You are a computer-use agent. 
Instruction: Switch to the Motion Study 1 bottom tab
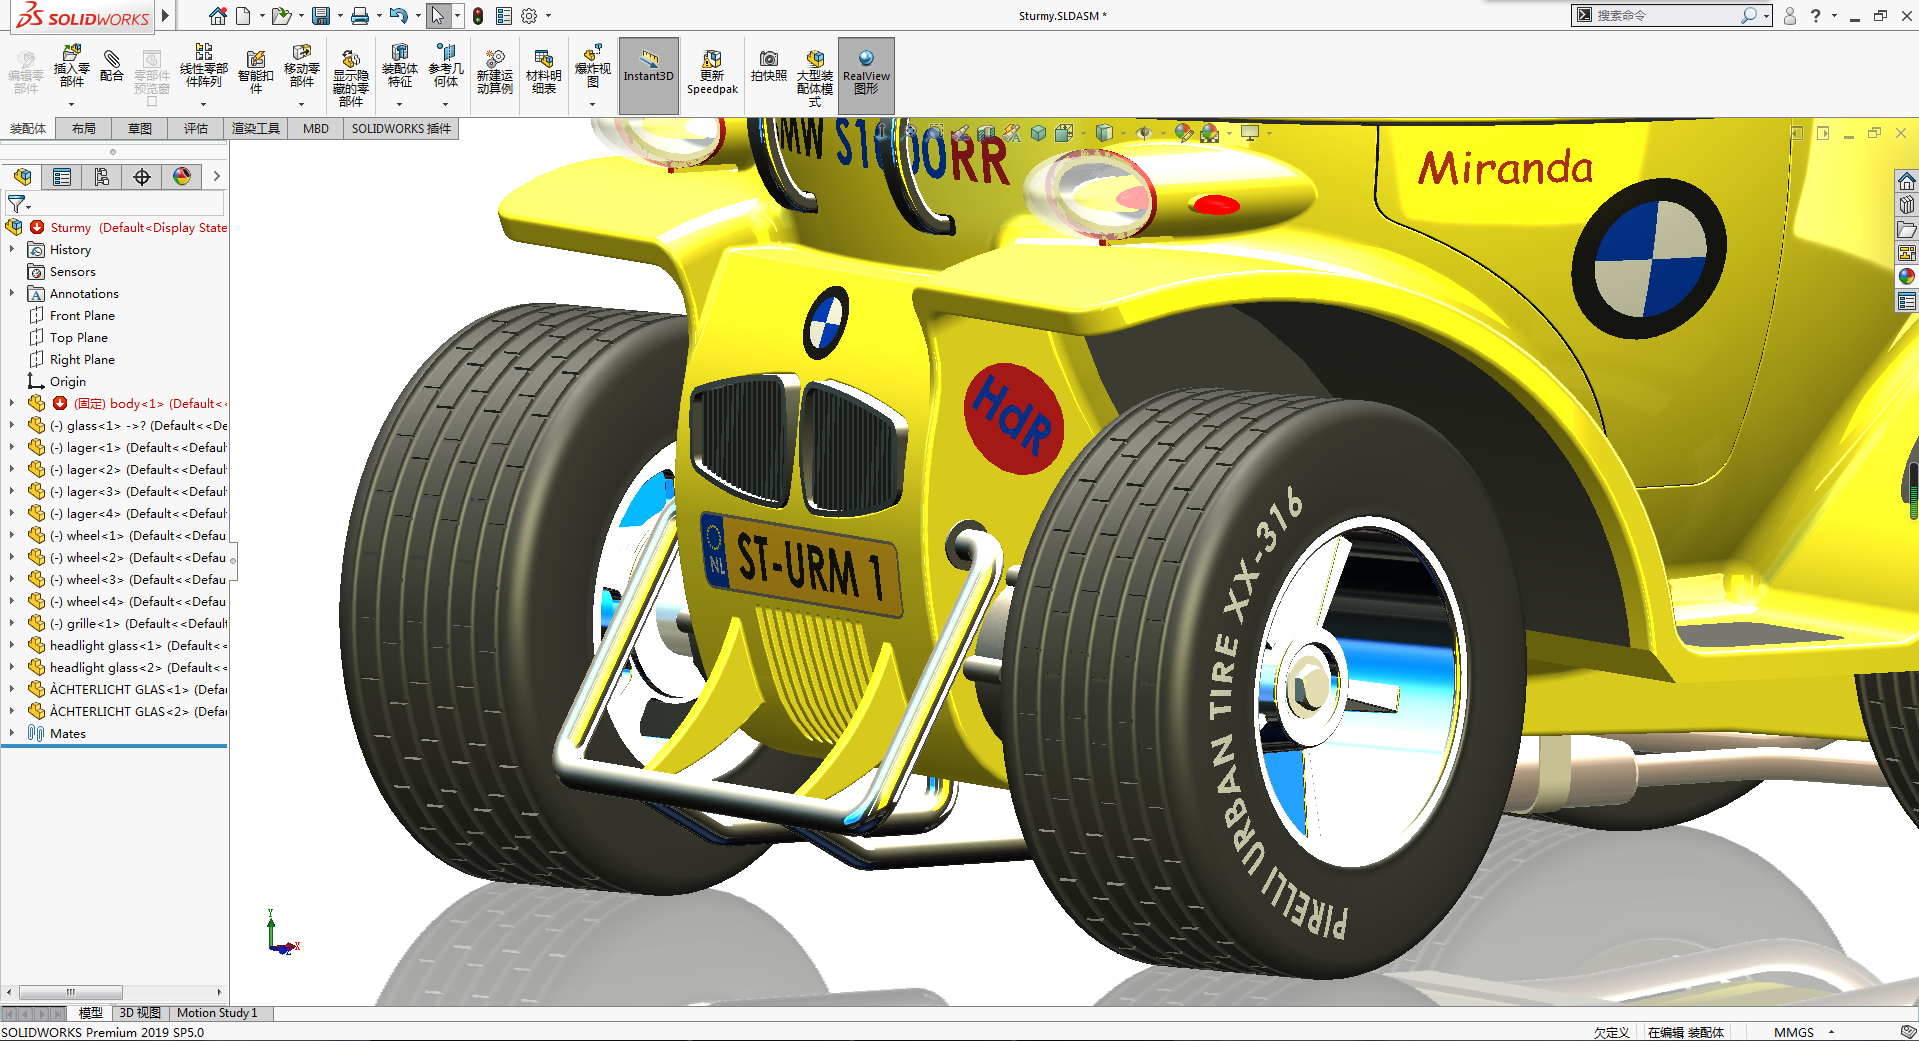217,1013
